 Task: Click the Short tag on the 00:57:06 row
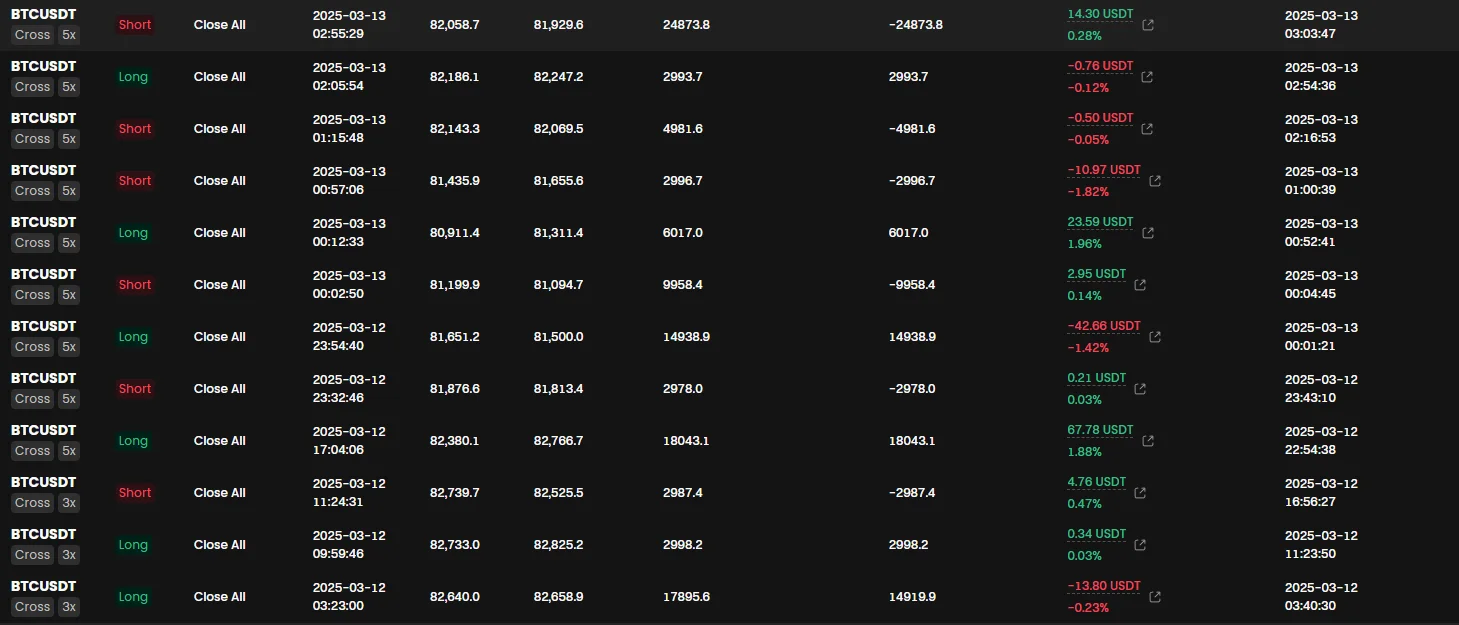click(x=135, y=181)
